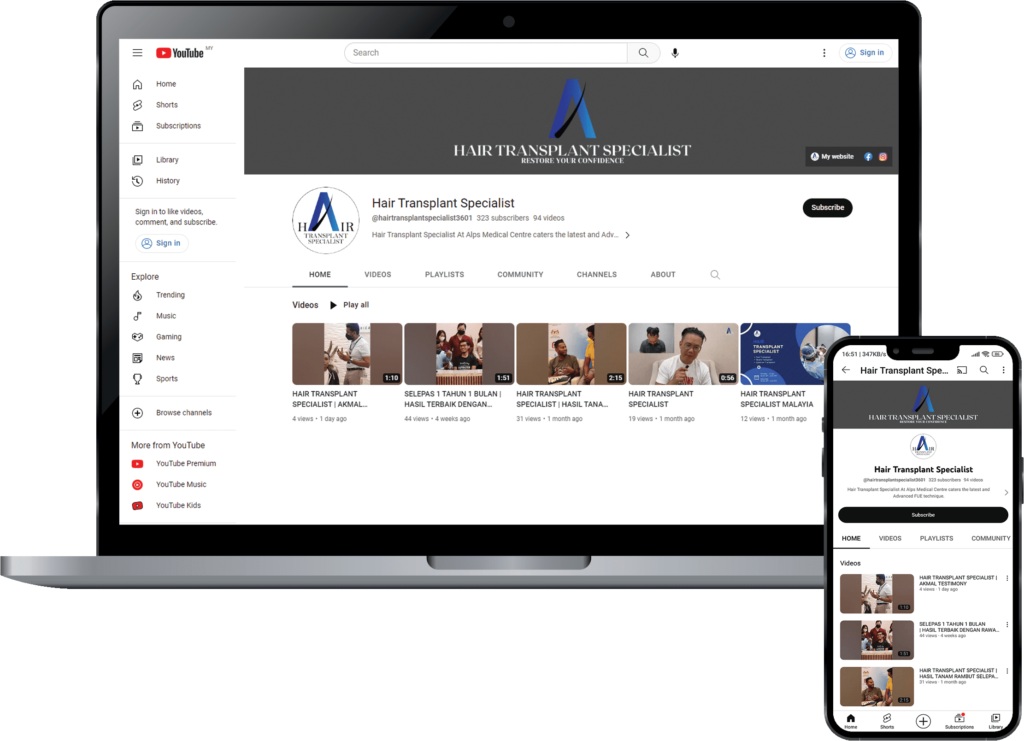Viewport: 1024px width, 741px height.
Task: Start a voice search with the microphone
Action: 675,52
